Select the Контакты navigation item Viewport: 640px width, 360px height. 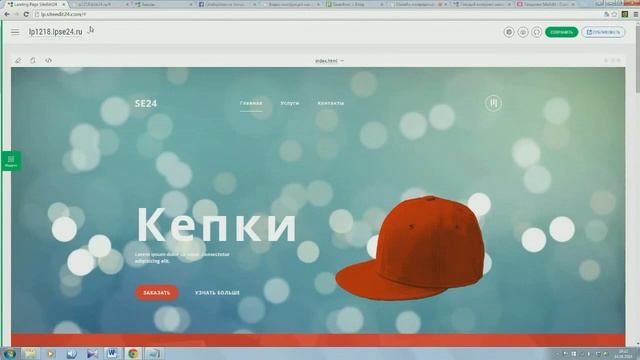331,103
